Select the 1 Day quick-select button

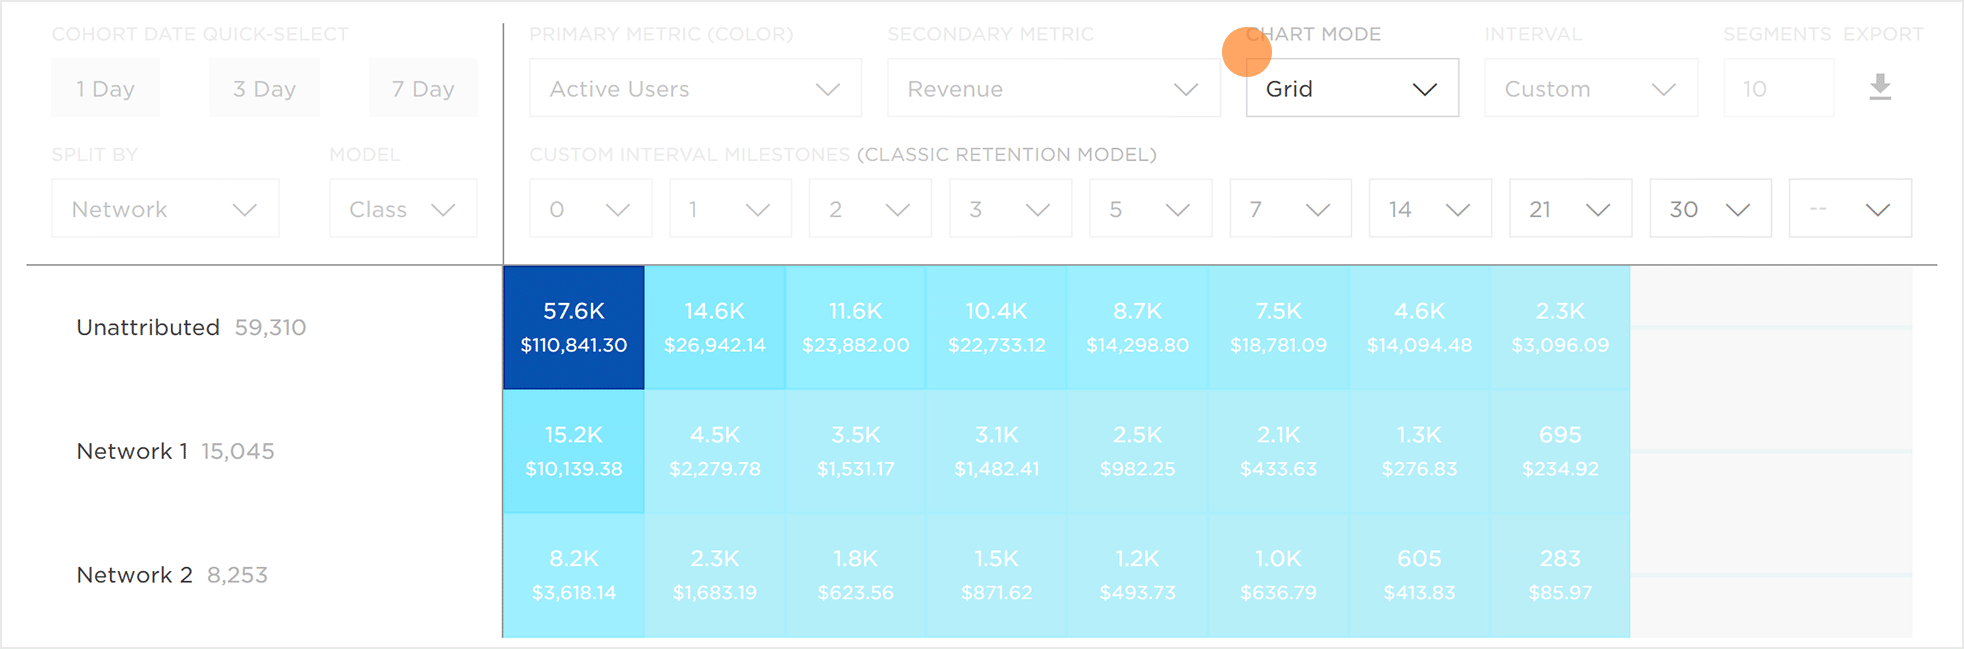[105, 88]
